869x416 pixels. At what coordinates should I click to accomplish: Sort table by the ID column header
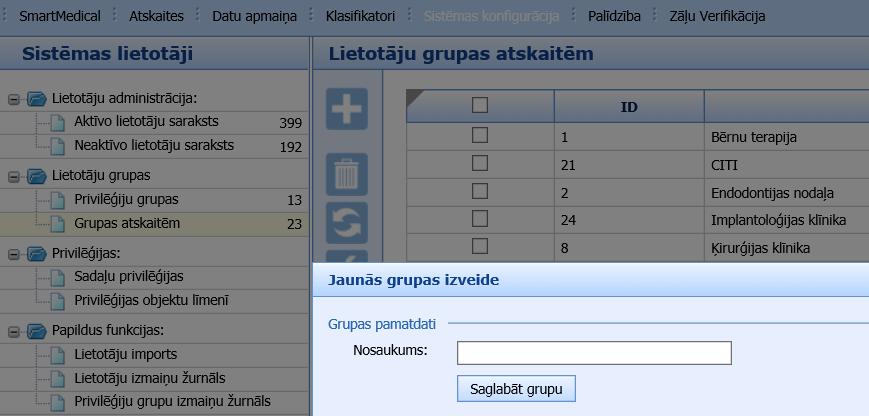629,106
